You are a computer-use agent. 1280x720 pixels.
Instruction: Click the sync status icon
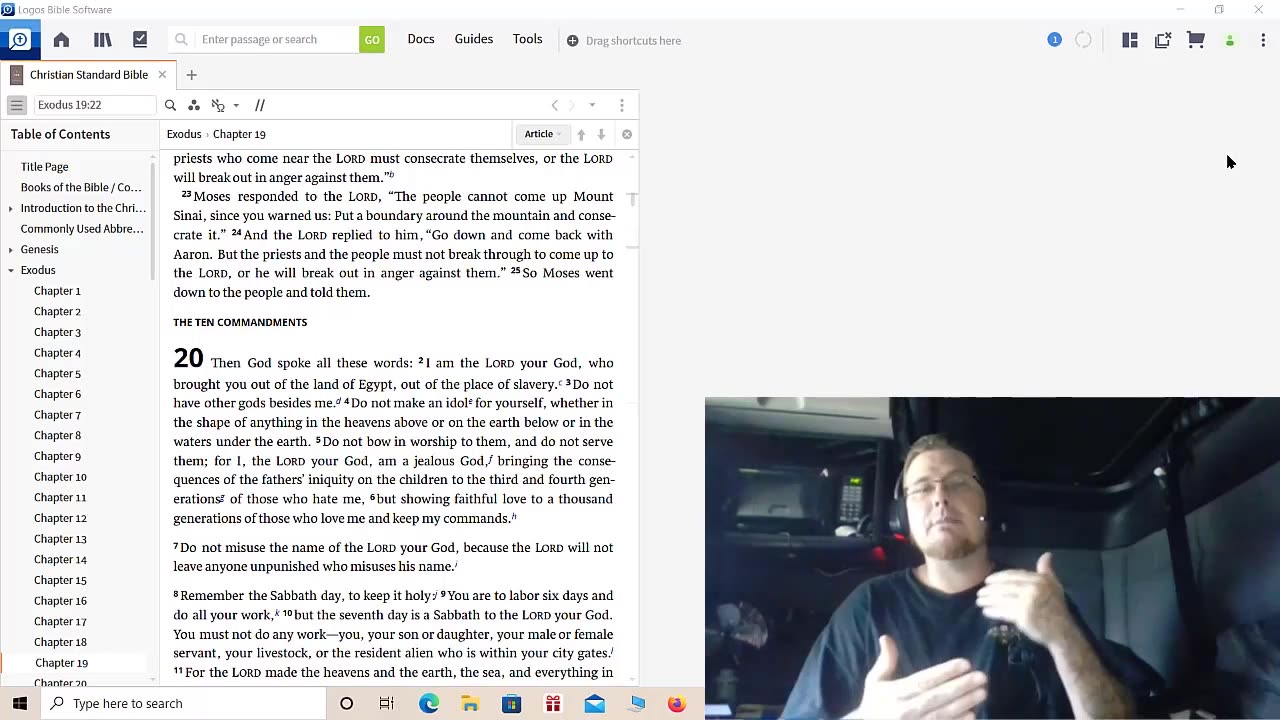pos(1083,40)
